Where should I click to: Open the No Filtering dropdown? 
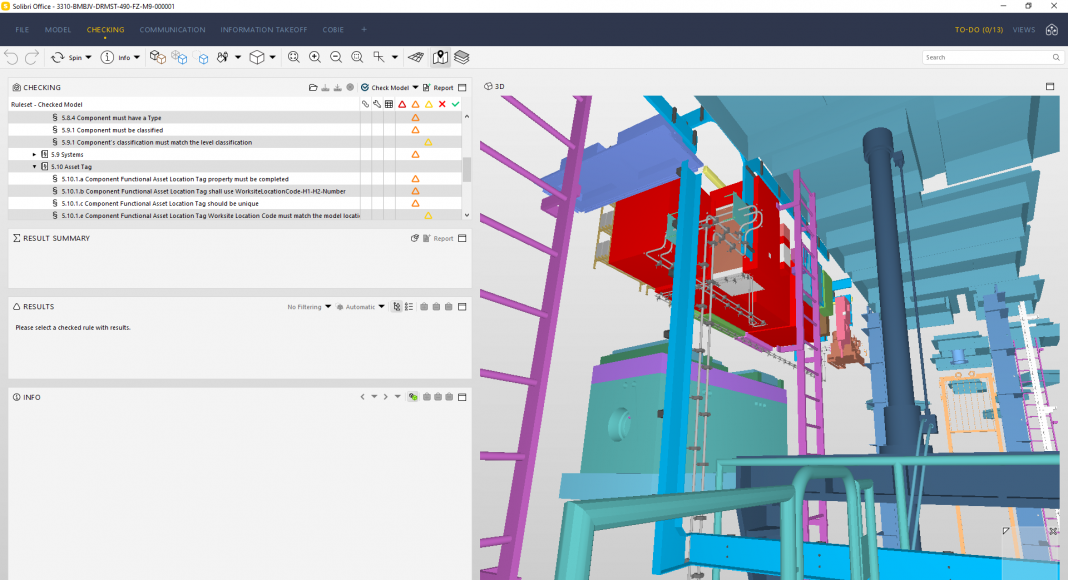pyautogui.click(x=309, y=307)
